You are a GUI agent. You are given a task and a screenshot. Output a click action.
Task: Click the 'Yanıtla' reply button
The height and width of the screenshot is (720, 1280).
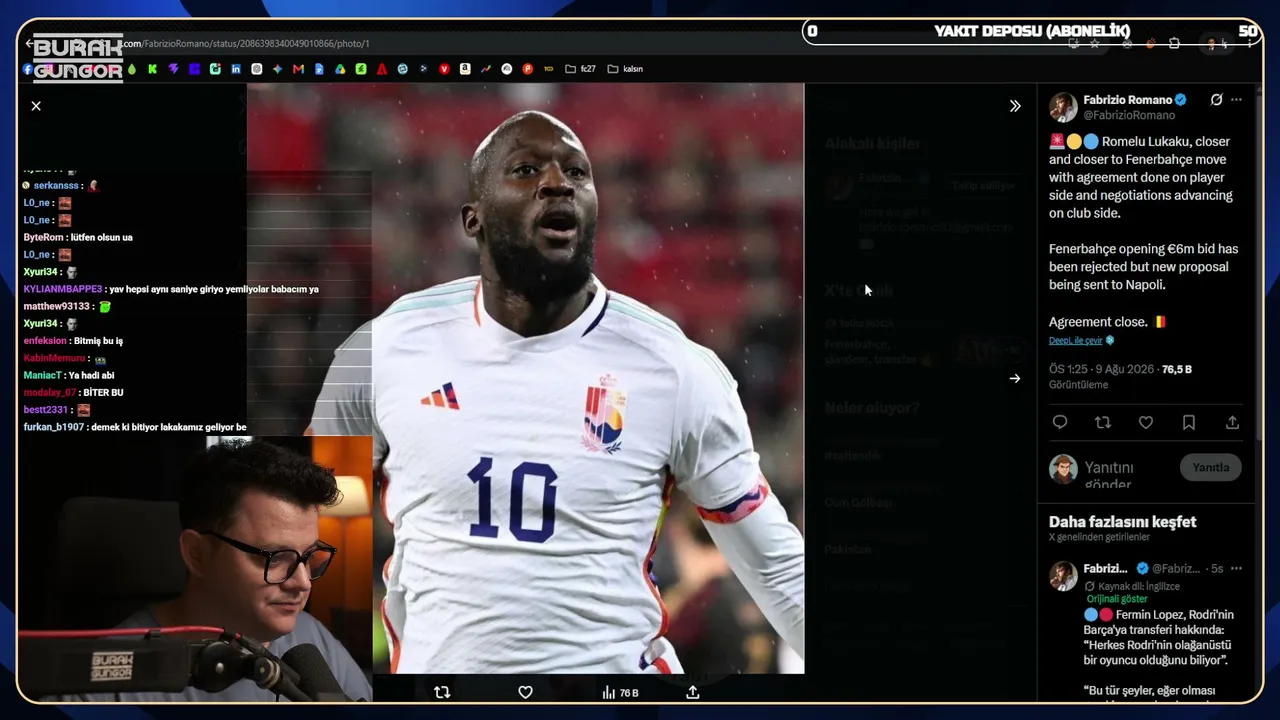1211,468
